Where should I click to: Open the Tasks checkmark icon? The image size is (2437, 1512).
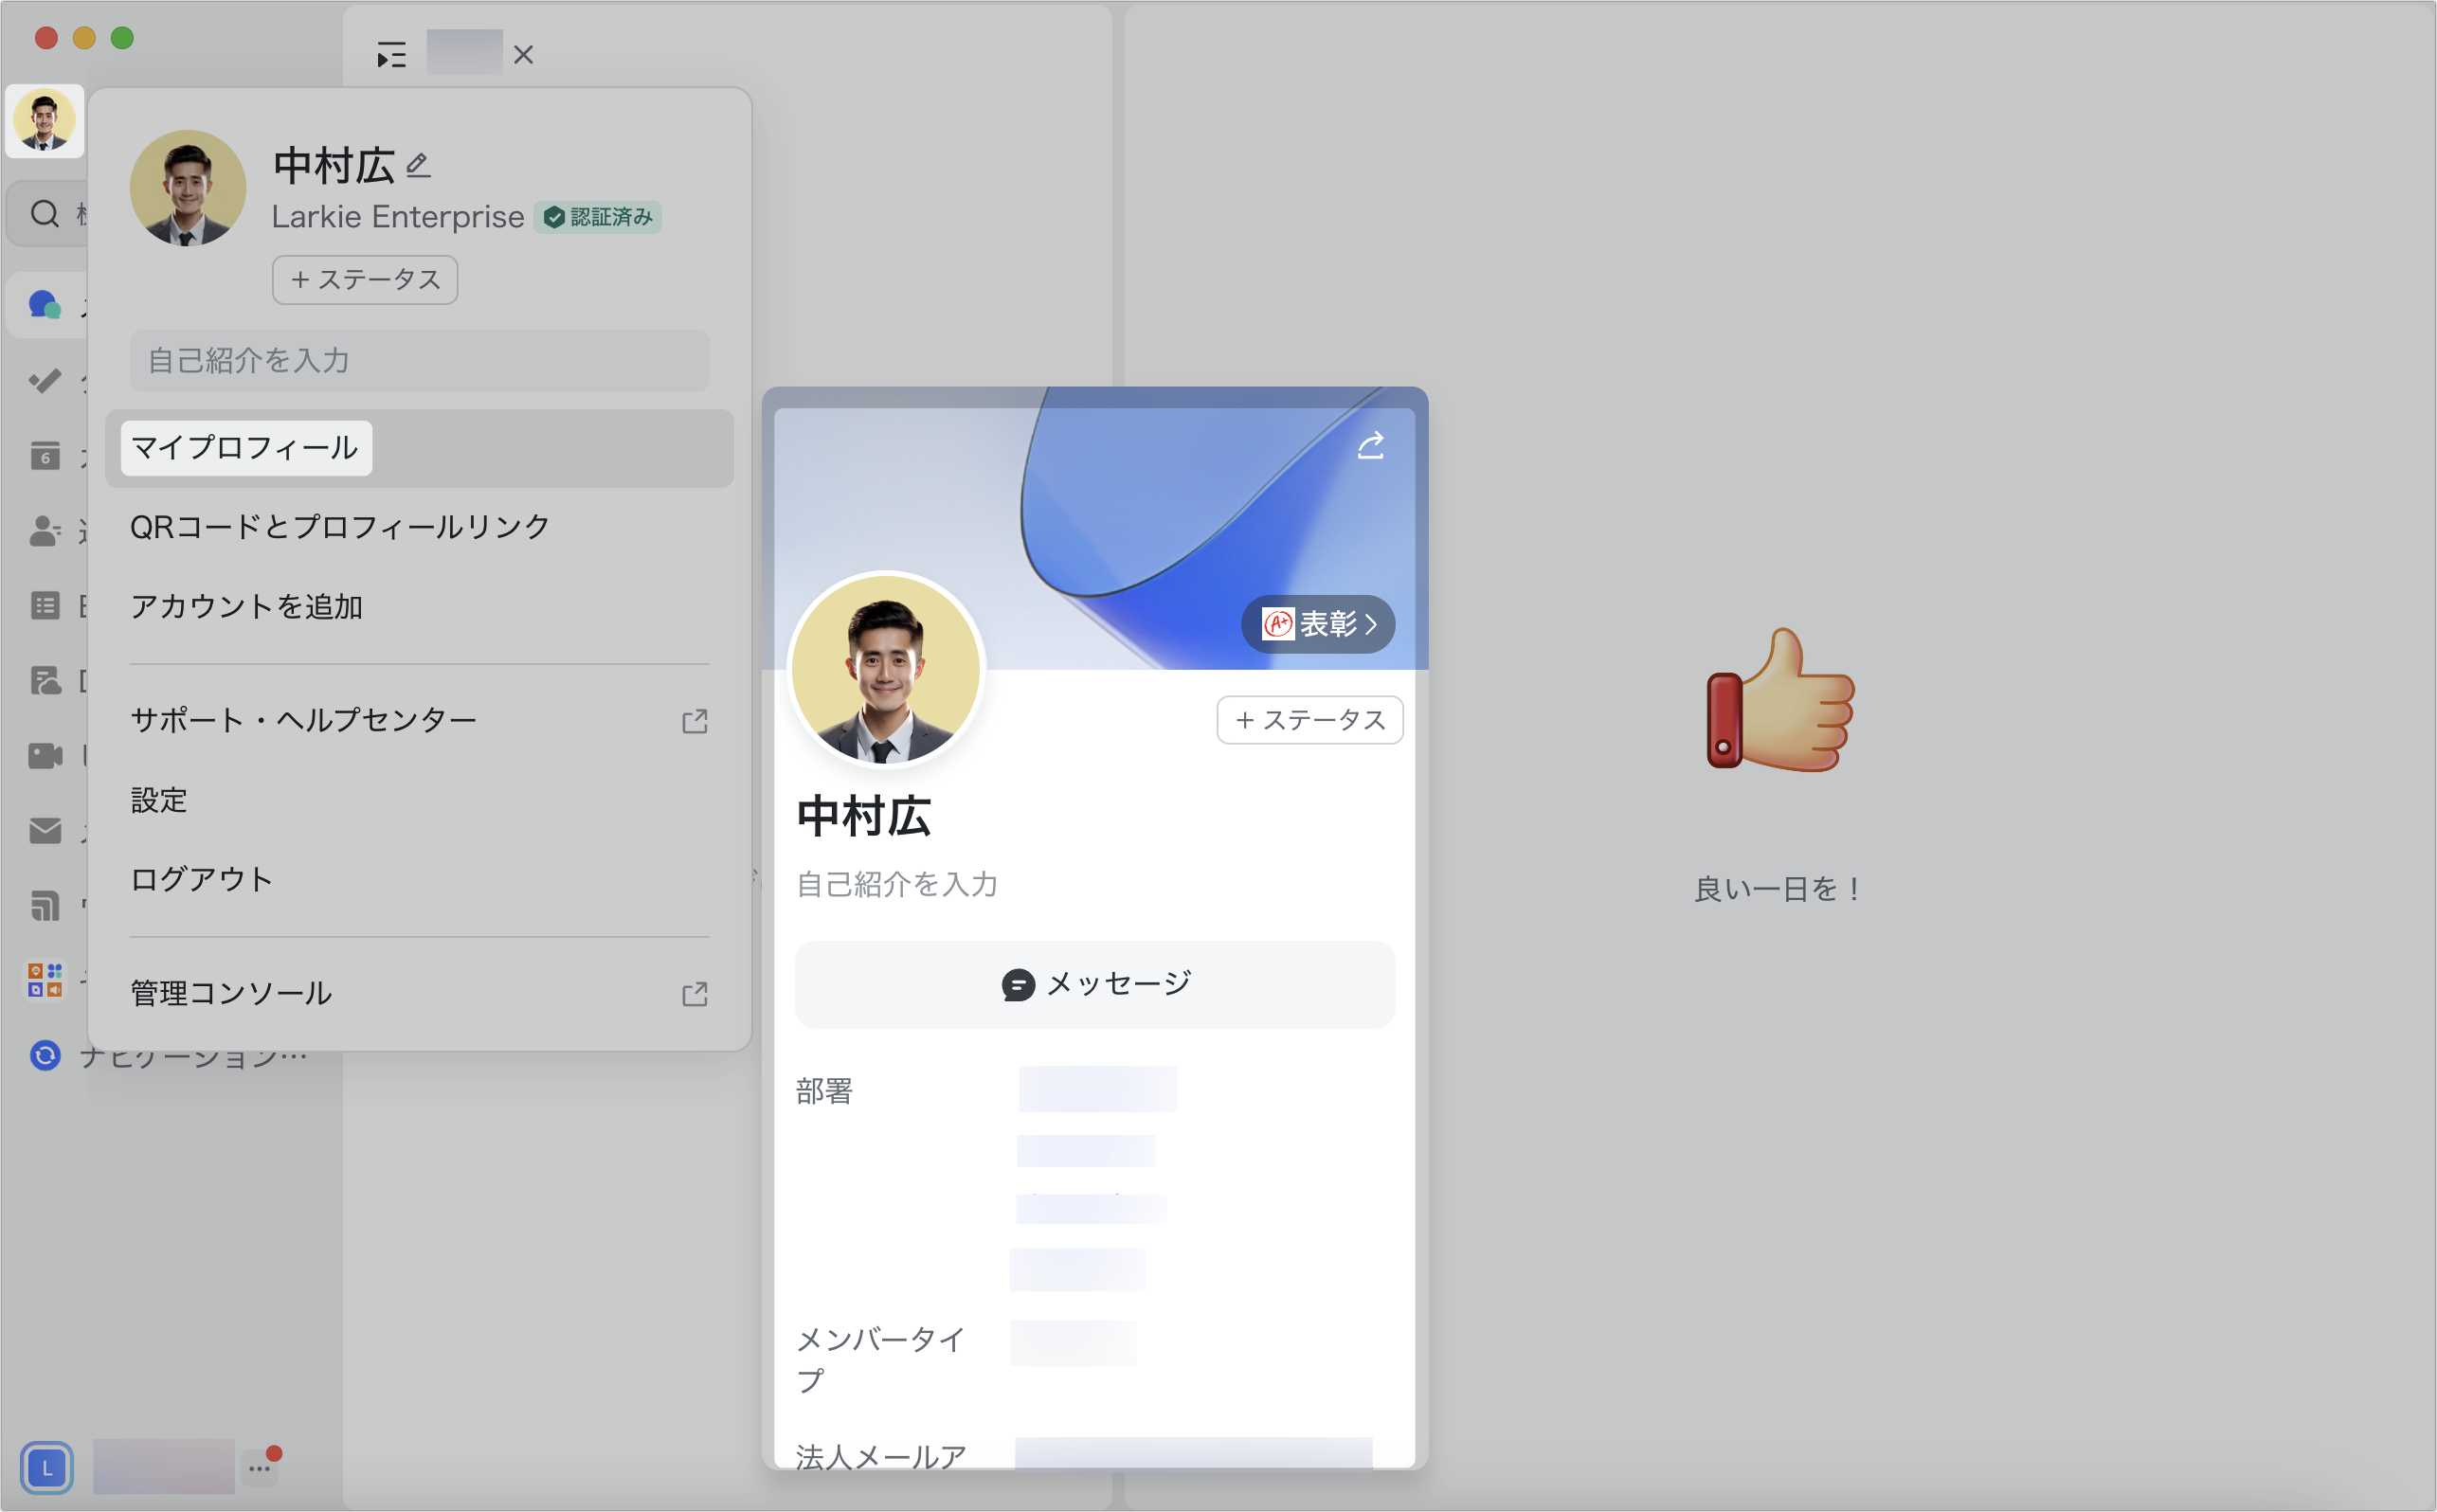[44, 381]
